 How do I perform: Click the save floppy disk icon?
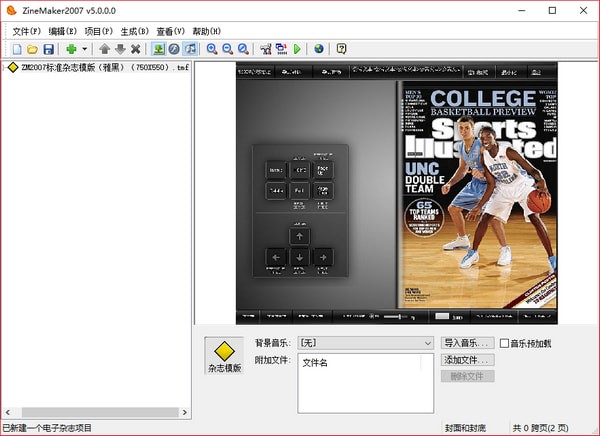tap(48, 49)
